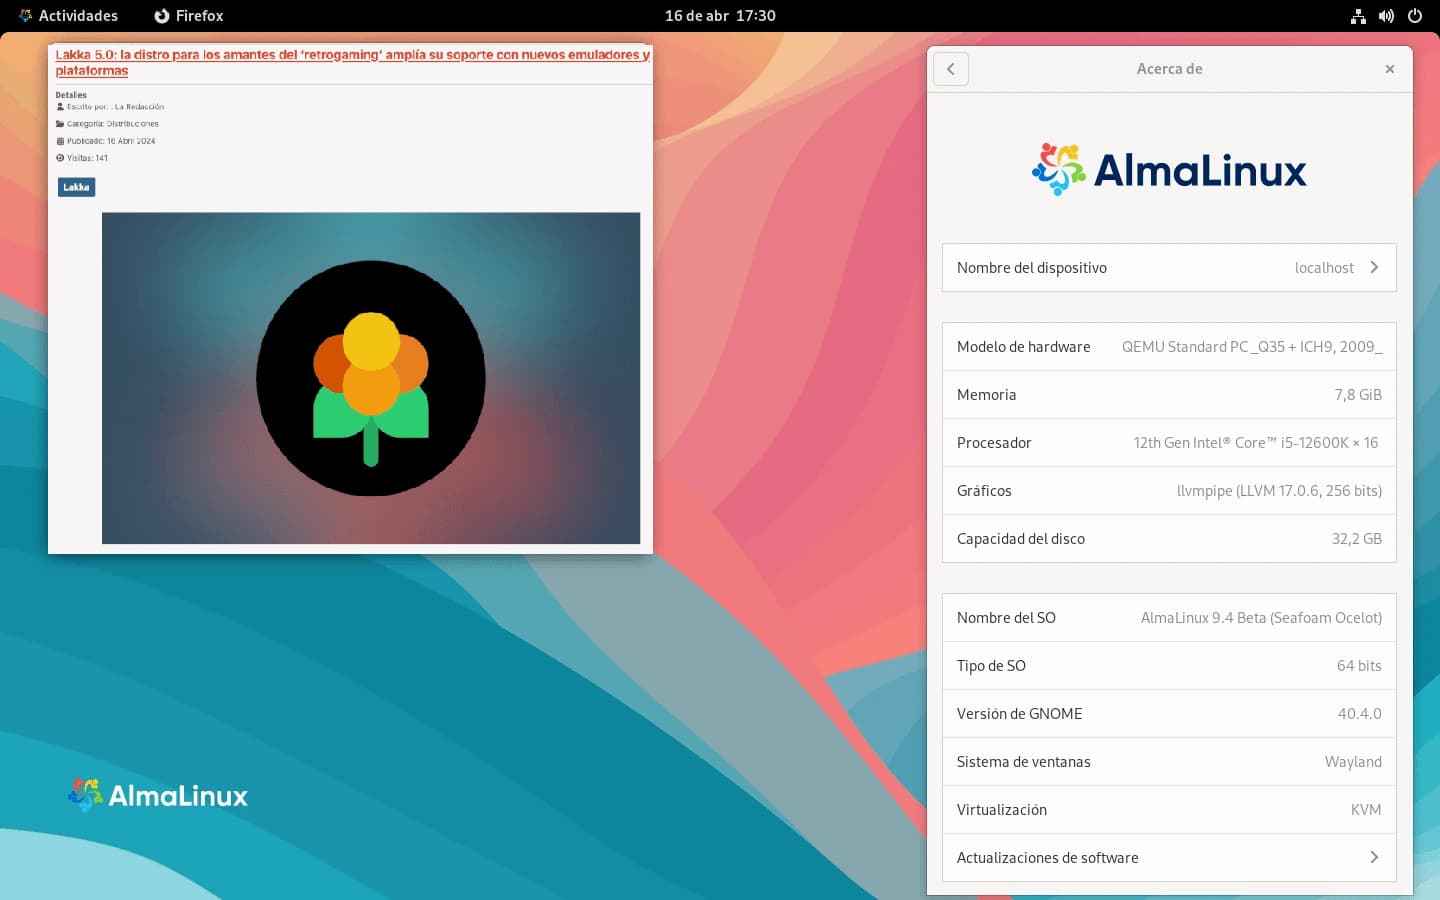Click the 'Memoria' label
The width and height of the screenshot is (1440, 900).
coord(986,395)
